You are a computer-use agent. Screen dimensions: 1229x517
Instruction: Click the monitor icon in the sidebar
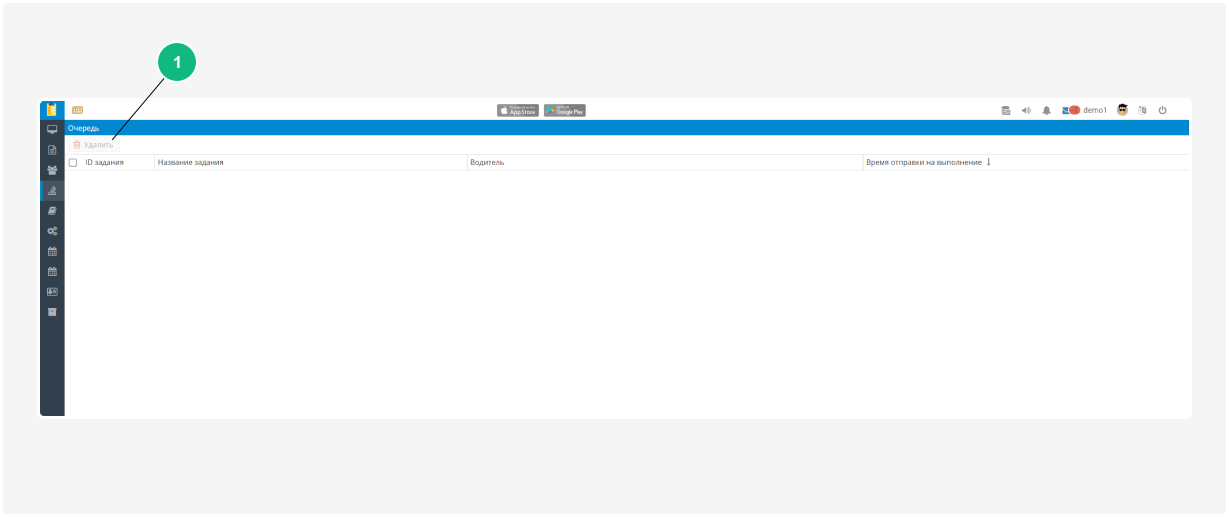52,129
